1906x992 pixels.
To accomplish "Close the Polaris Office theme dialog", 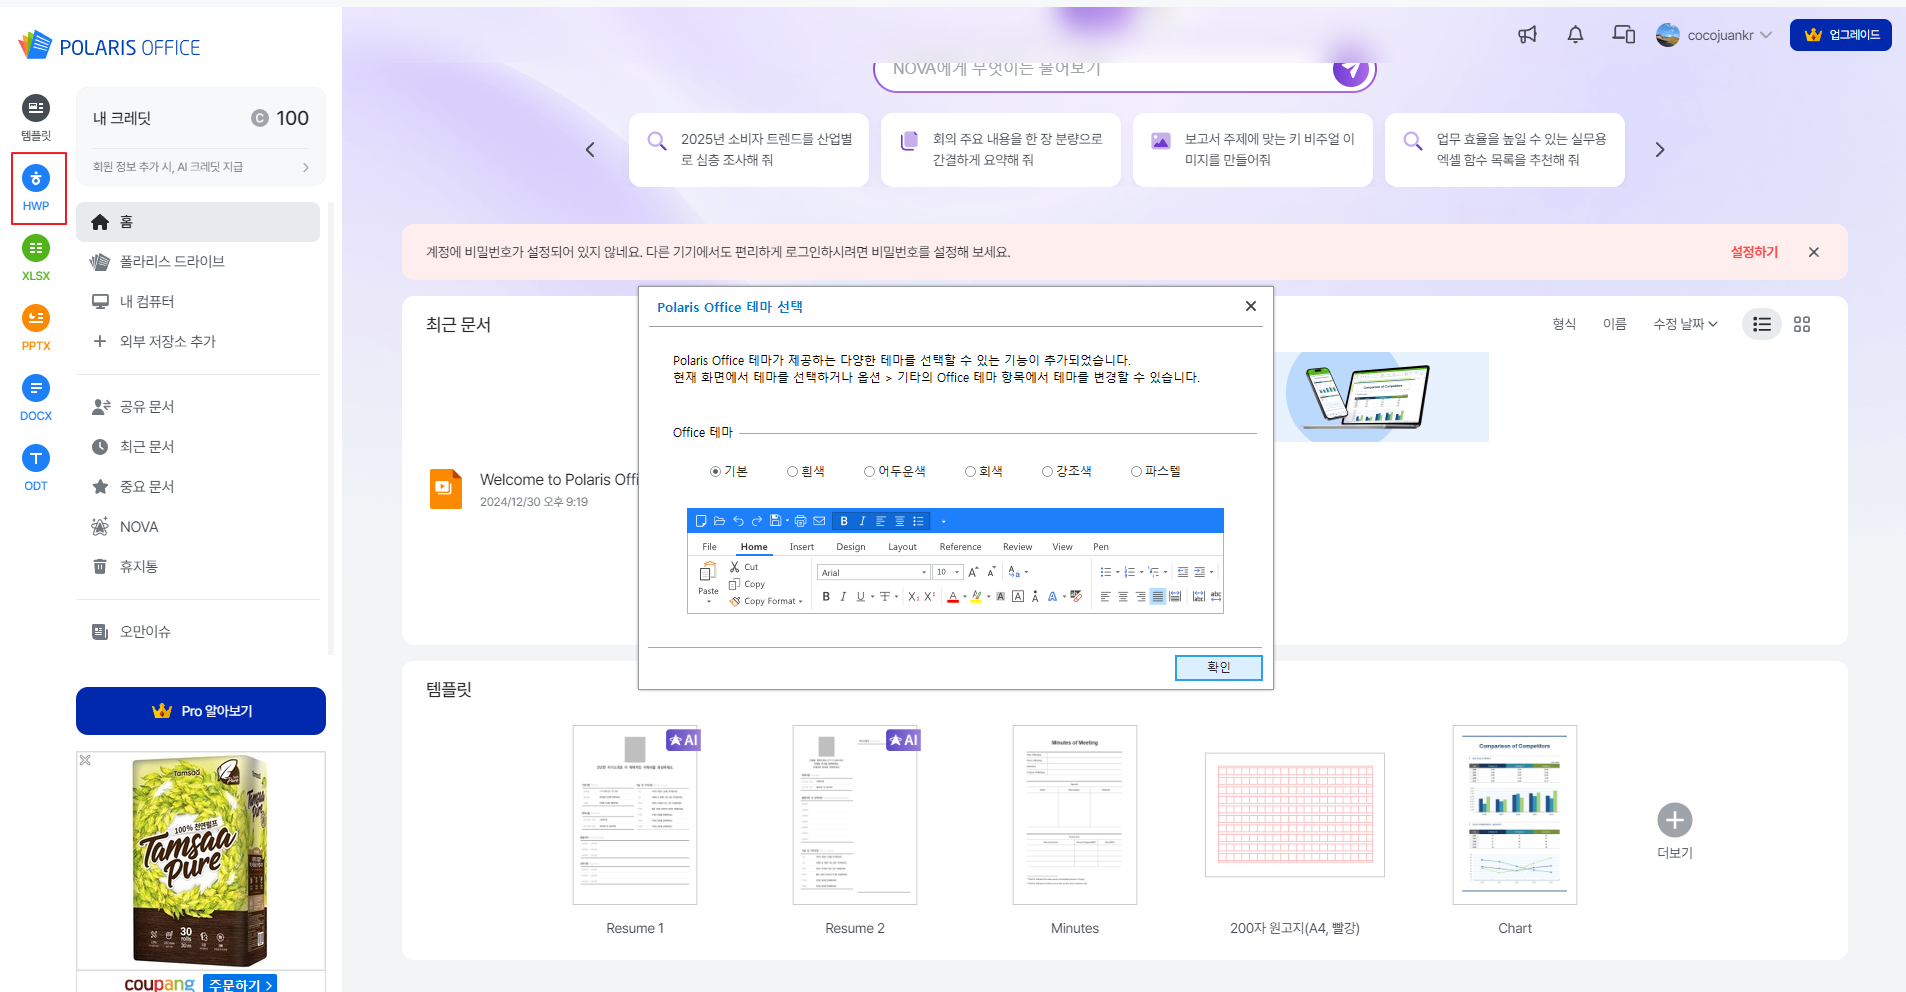I will tap(1251, 306).
